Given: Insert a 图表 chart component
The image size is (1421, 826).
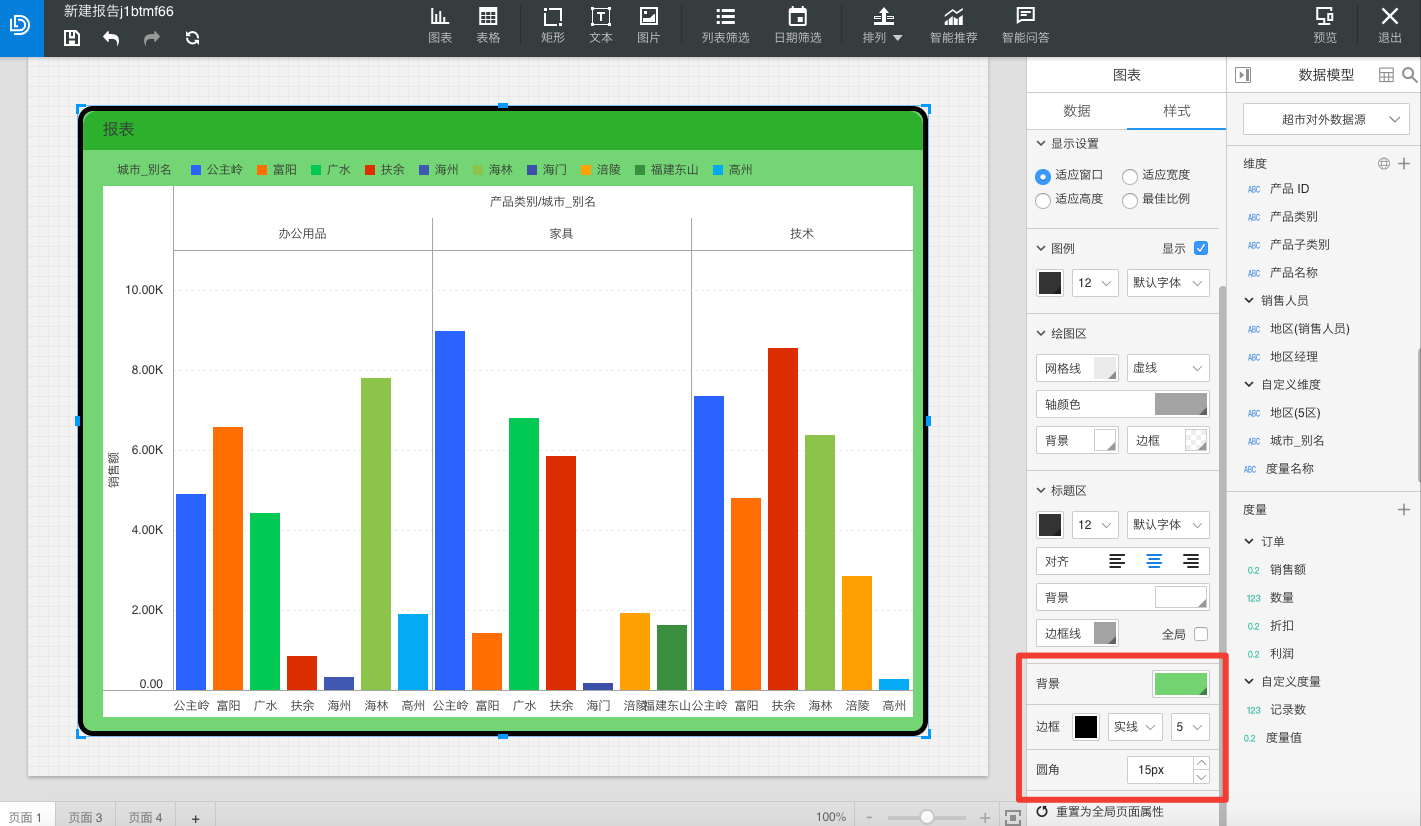Looking at the screenshot, I should [440, 26].
